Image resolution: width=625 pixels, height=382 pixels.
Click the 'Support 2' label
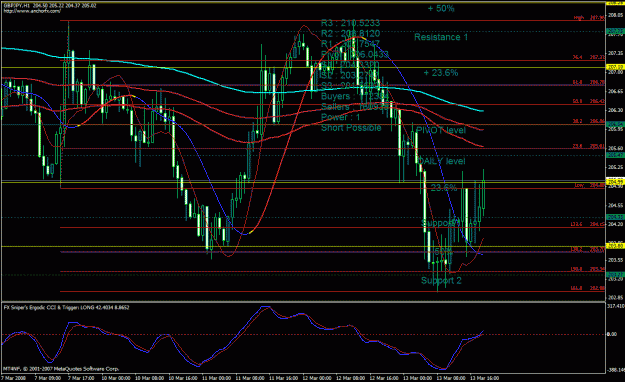pyautogui.click(x=441, y=280)
